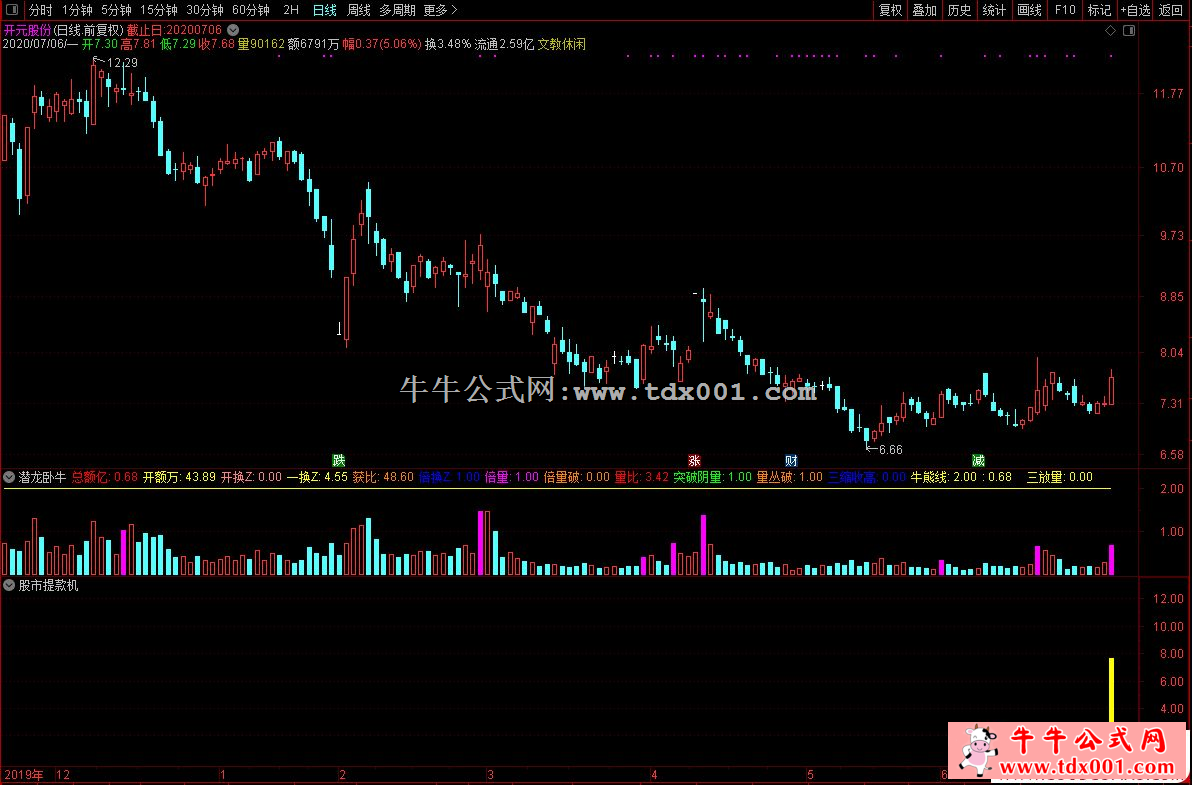Image resolution: width=1192 pixels, height=785 pixels.
Task: Expand the 股市提款机 indicator menu arrow
Action: pos(9,585)
